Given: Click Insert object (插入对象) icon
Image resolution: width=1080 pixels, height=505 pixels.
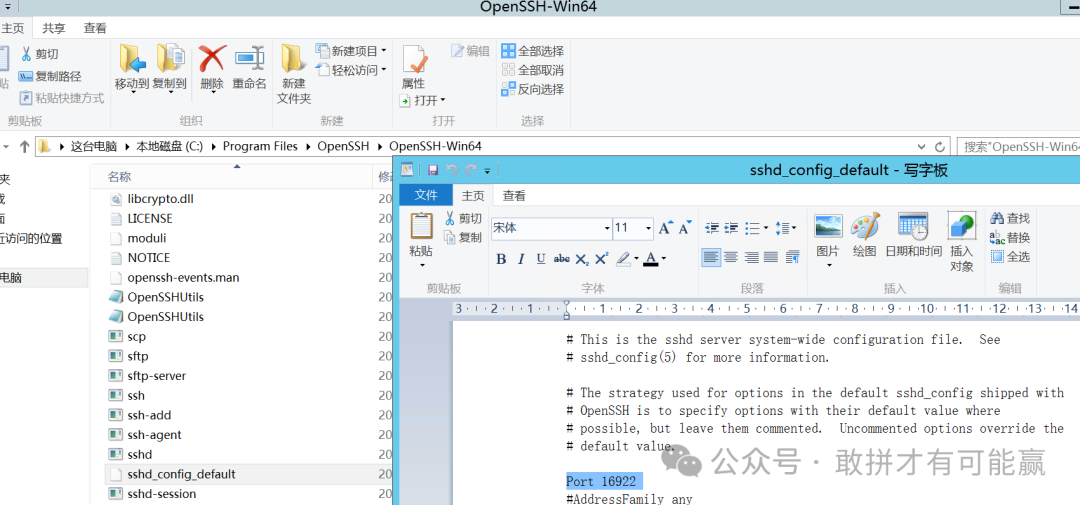Looking at the screenshot, I should (962, 227).
